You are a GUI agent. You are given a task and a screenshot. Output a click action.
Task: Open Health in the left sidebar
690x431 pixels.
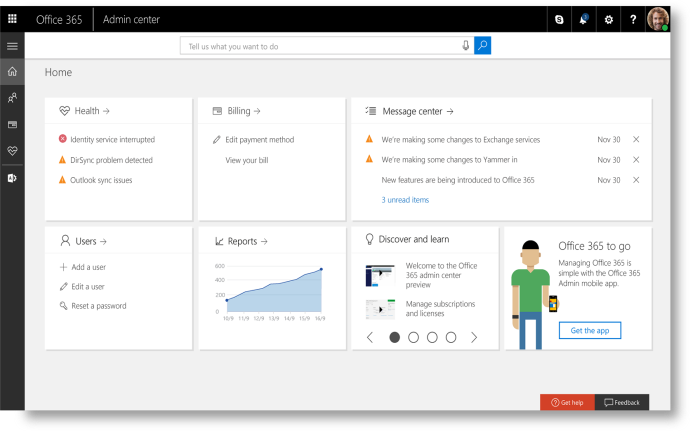point(12,151)
